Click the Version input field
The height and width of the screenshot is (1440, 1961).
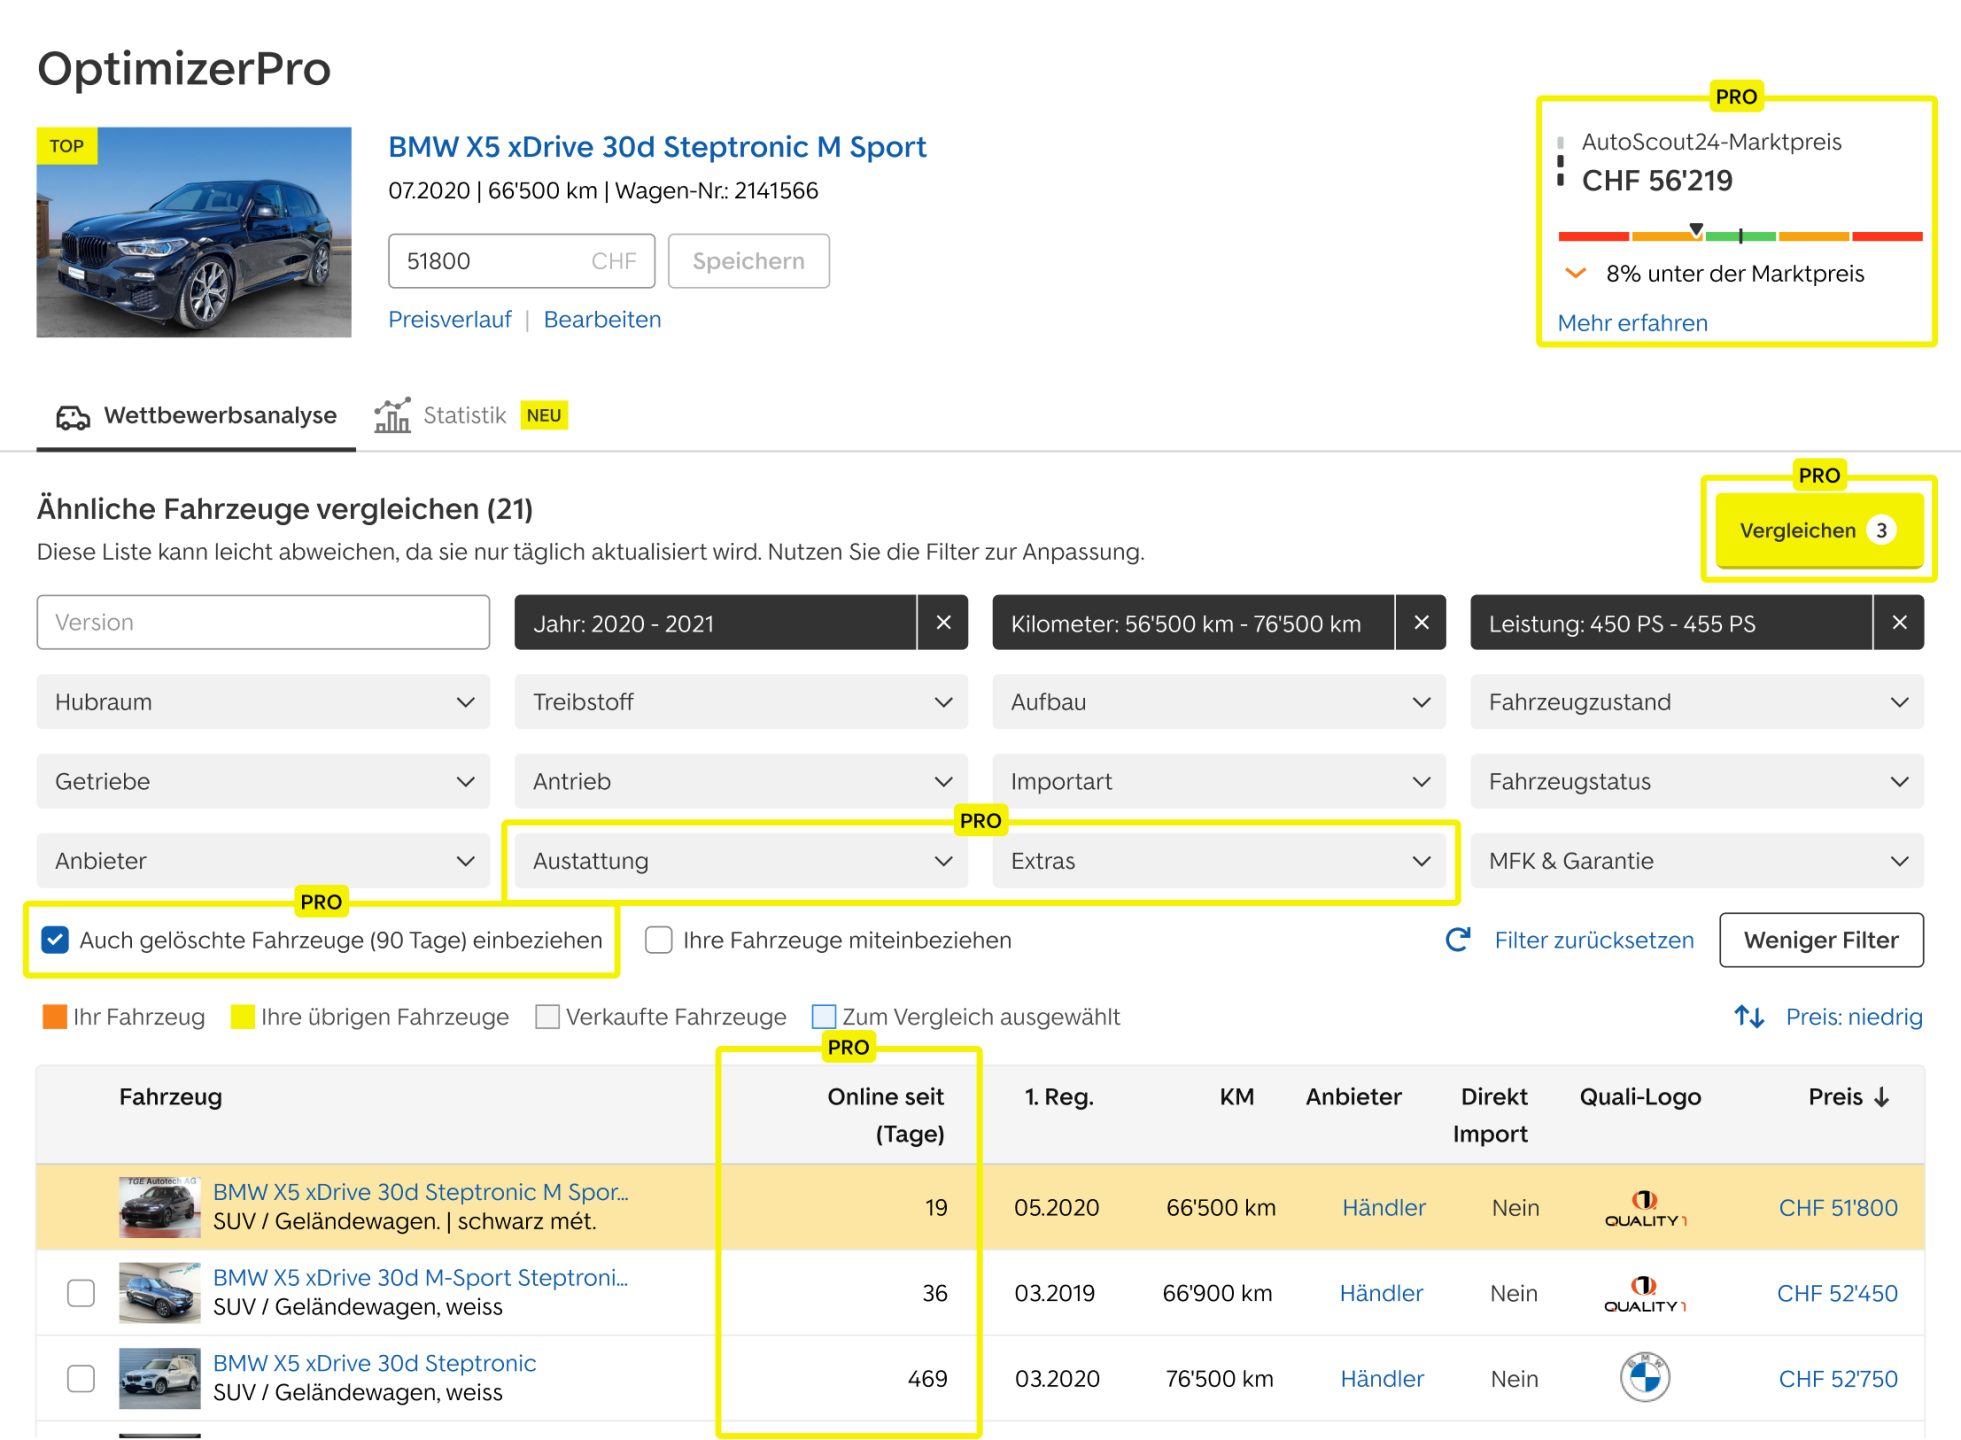[263, 622]
